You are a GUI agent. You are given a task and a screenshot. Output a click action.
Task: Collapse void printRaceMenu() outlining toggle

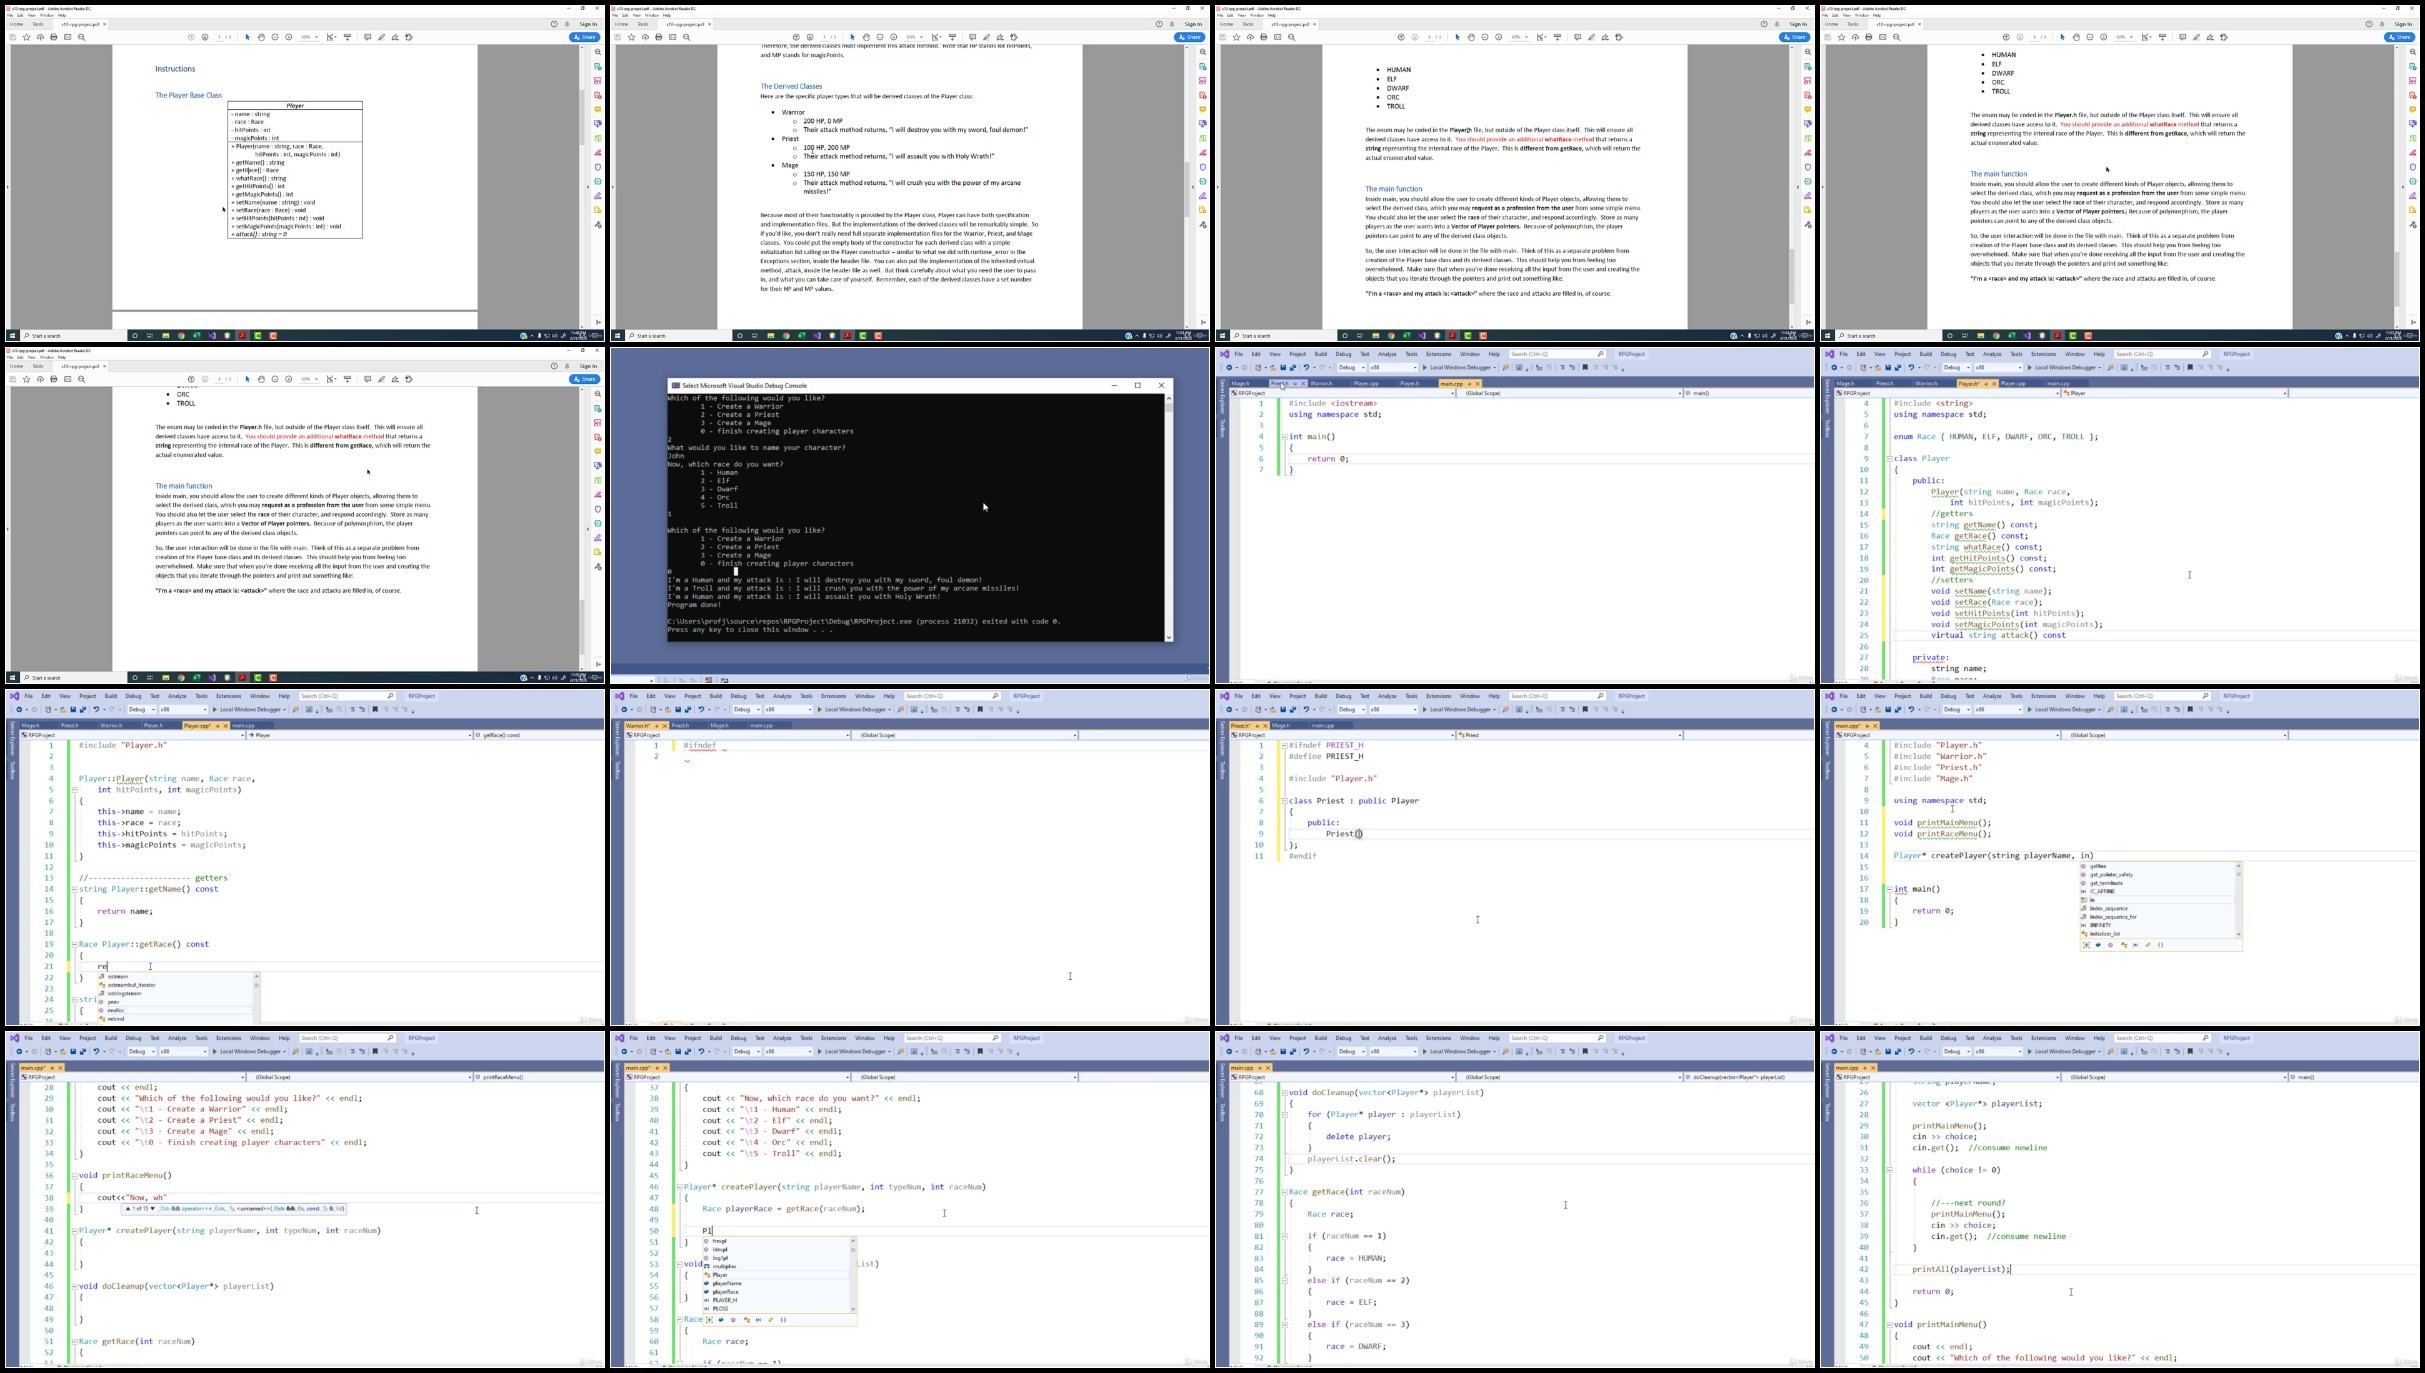pos(74,1176)
